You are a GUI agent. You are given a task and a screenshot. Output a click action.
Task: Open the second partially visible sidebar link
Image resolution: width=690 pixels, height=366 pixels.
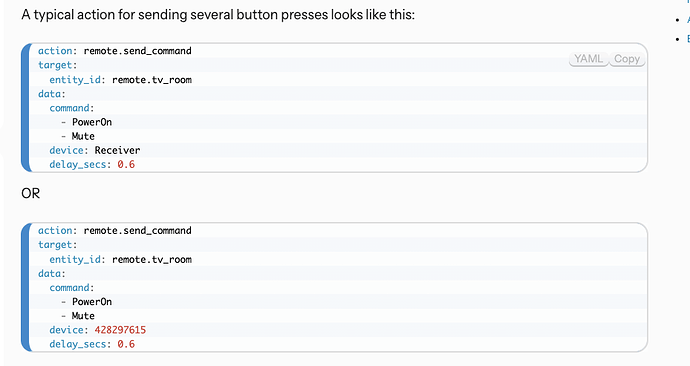pos(688,39)
